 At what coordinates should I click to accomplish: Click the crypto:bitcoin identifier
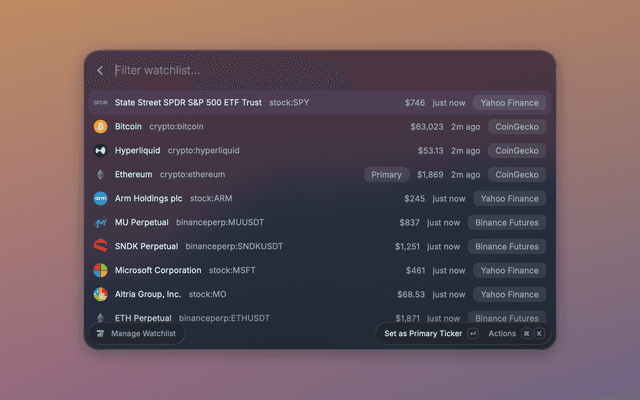pyautogui.click(x=176, y=127)
